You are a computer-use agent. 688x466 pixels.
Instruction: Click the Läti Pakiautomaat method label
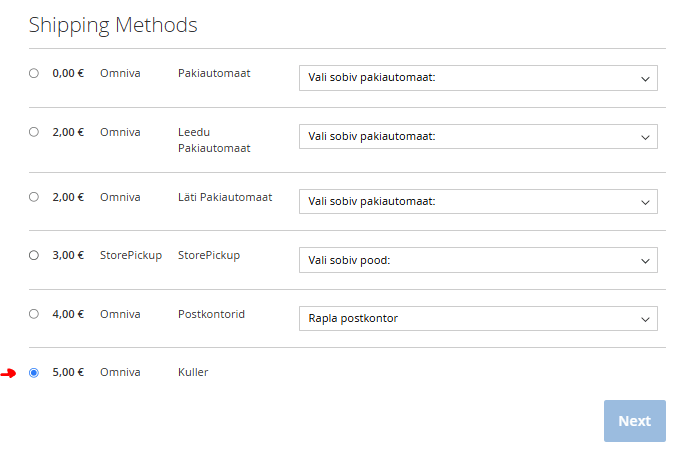click(x=225, y=197)
